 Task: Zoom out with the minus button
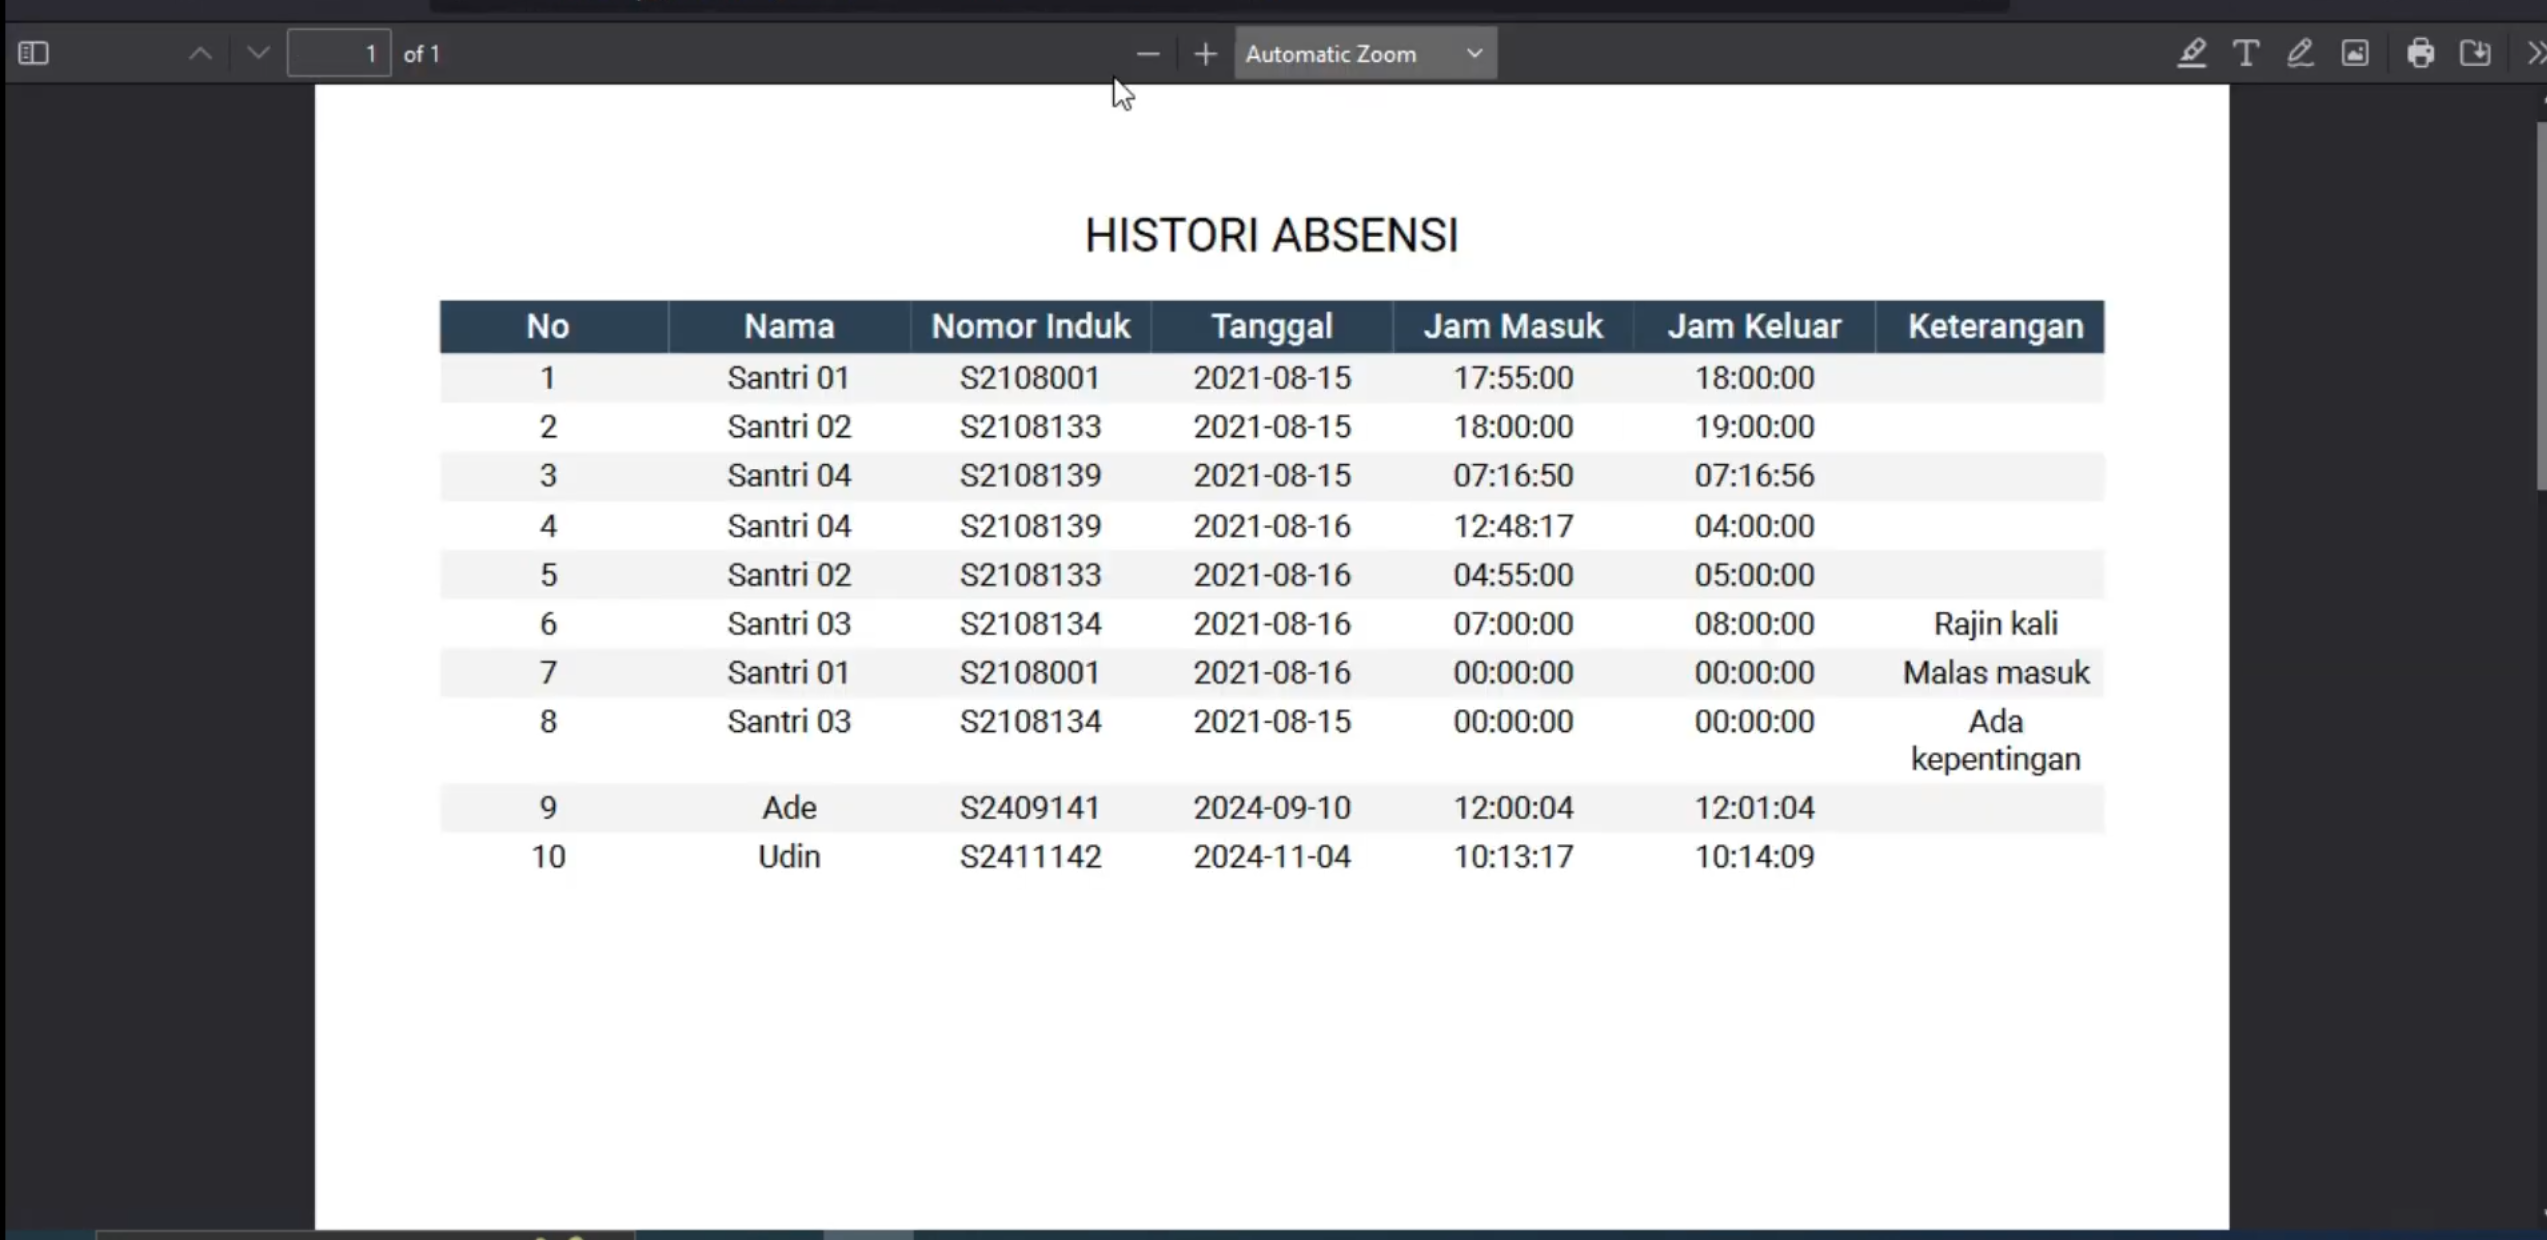pos(1148,54)
